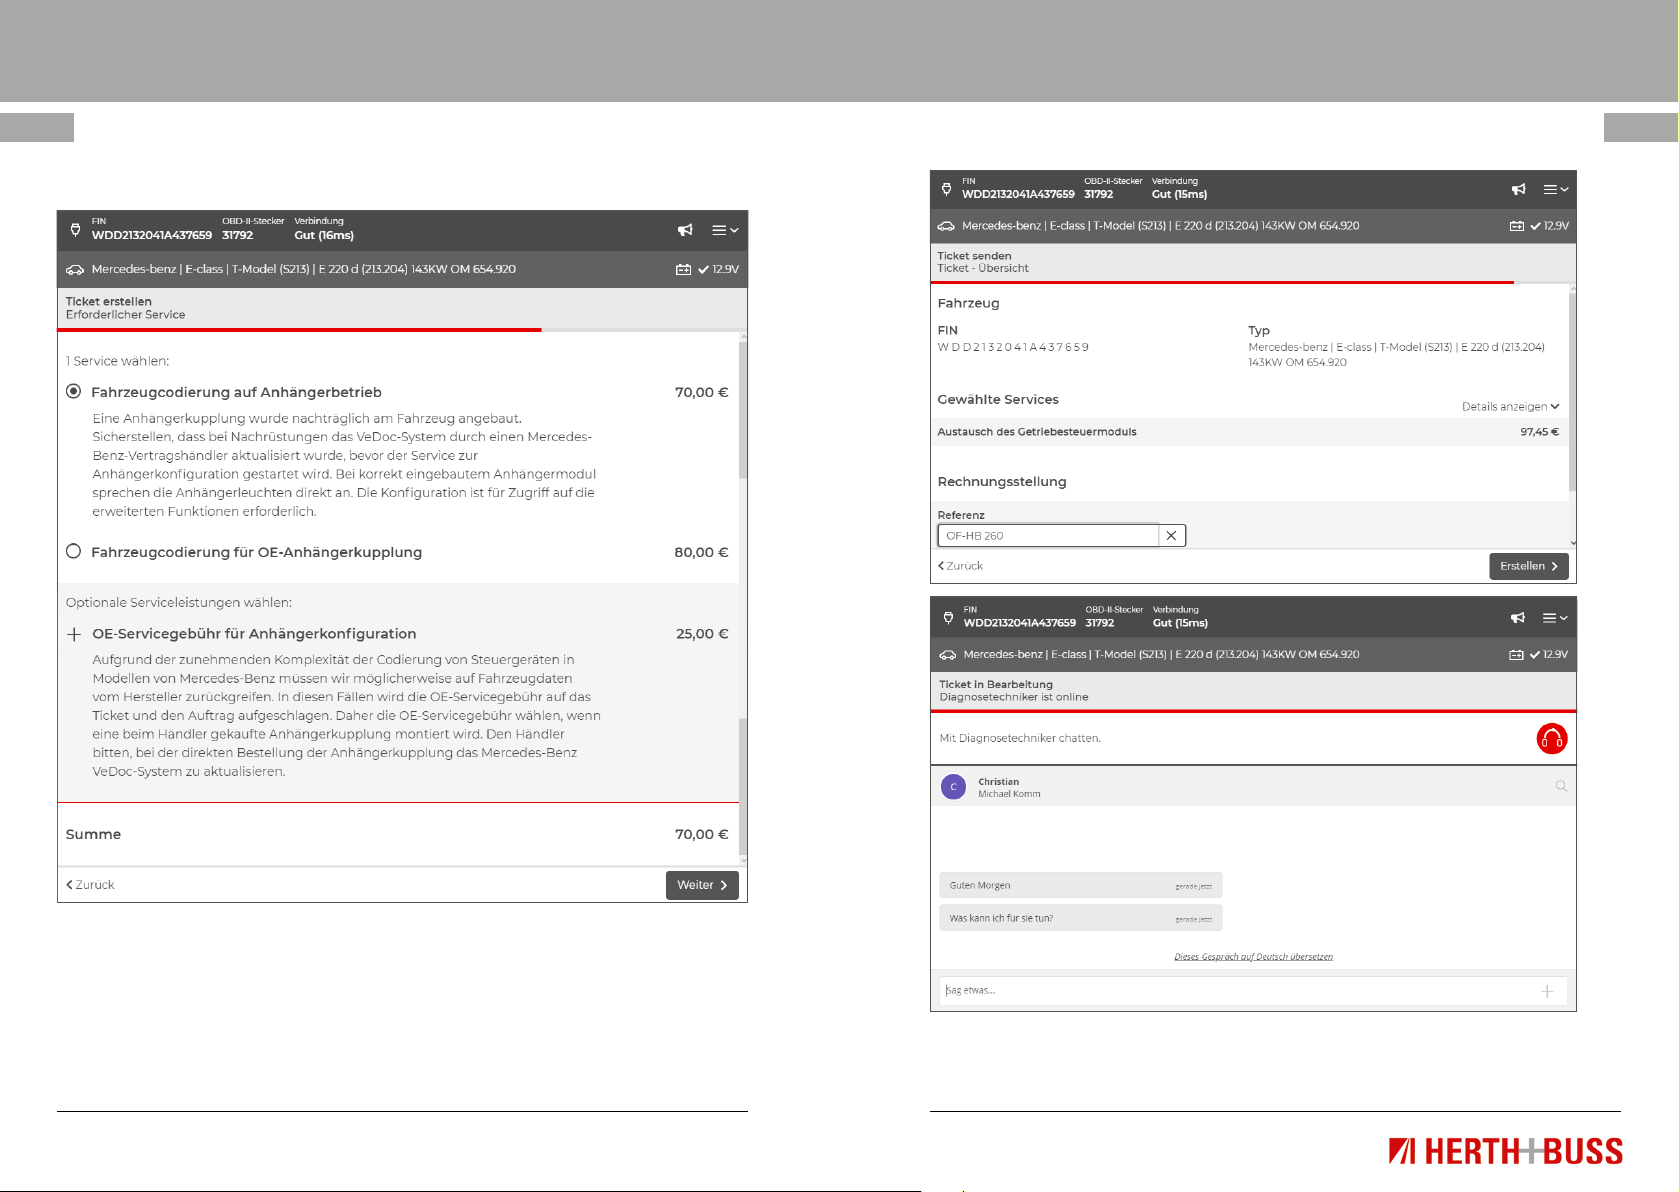Click OBD plug icon in Ticket erstellen panel
The width and height of the screenshot is (1679, 1192).
75,229
